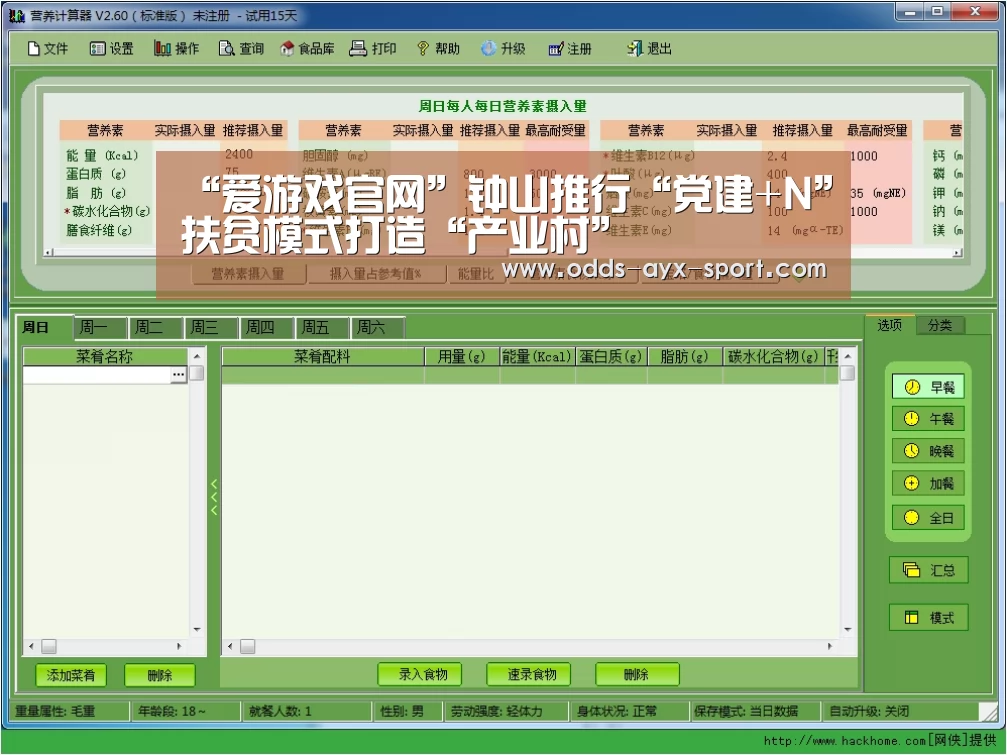Click the 升级 (Upgrade) toolbar item
Viewport: 1007px width, 755px height.
pos(504,48)
